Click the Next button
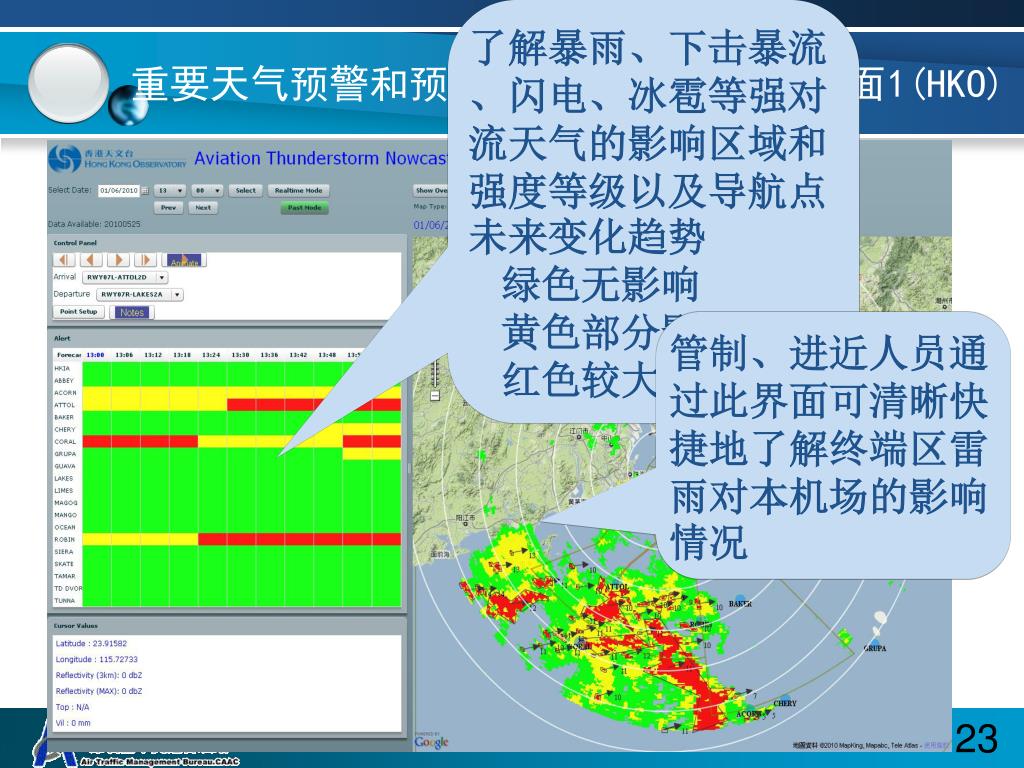The height and width of the screenshot is (768, 1024). pos(203,208)
